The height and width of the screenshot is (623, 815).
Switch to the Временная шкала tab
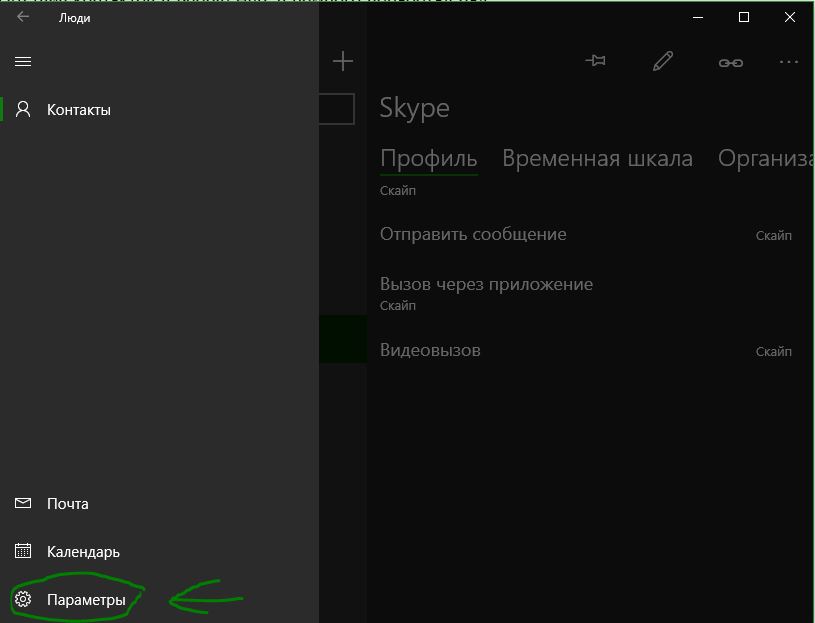pos(597,158)
